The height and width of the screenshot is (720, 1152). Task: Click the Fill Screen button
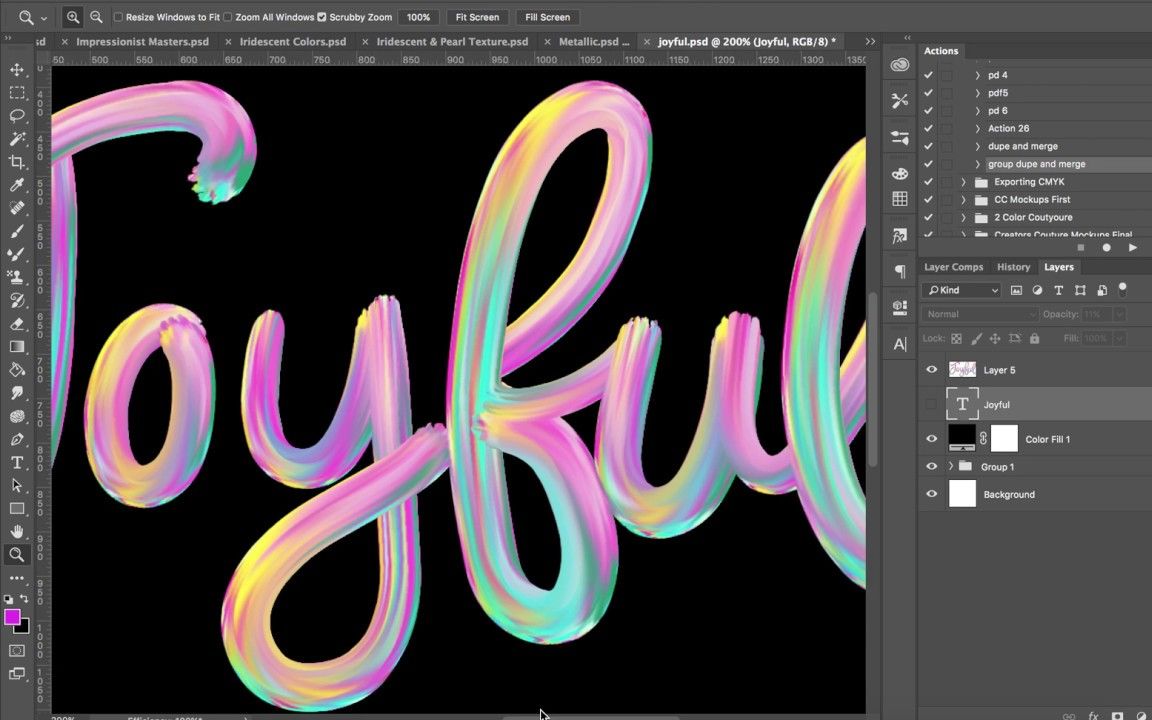pos(547,17)
